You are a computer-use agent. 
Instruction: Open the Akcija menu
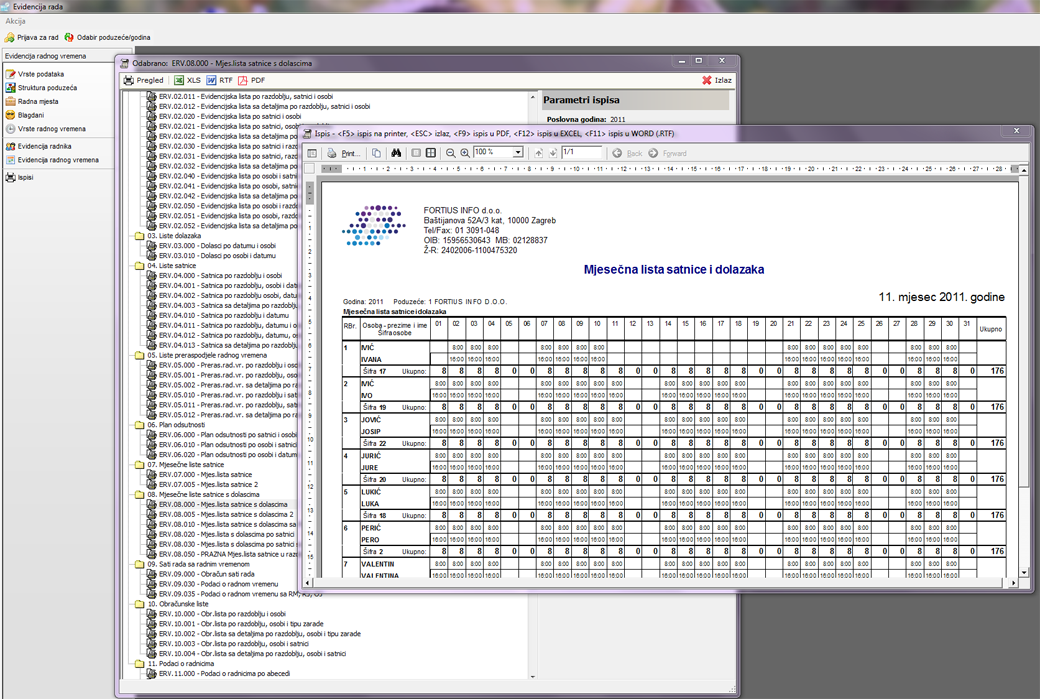[x=15, y=21]
